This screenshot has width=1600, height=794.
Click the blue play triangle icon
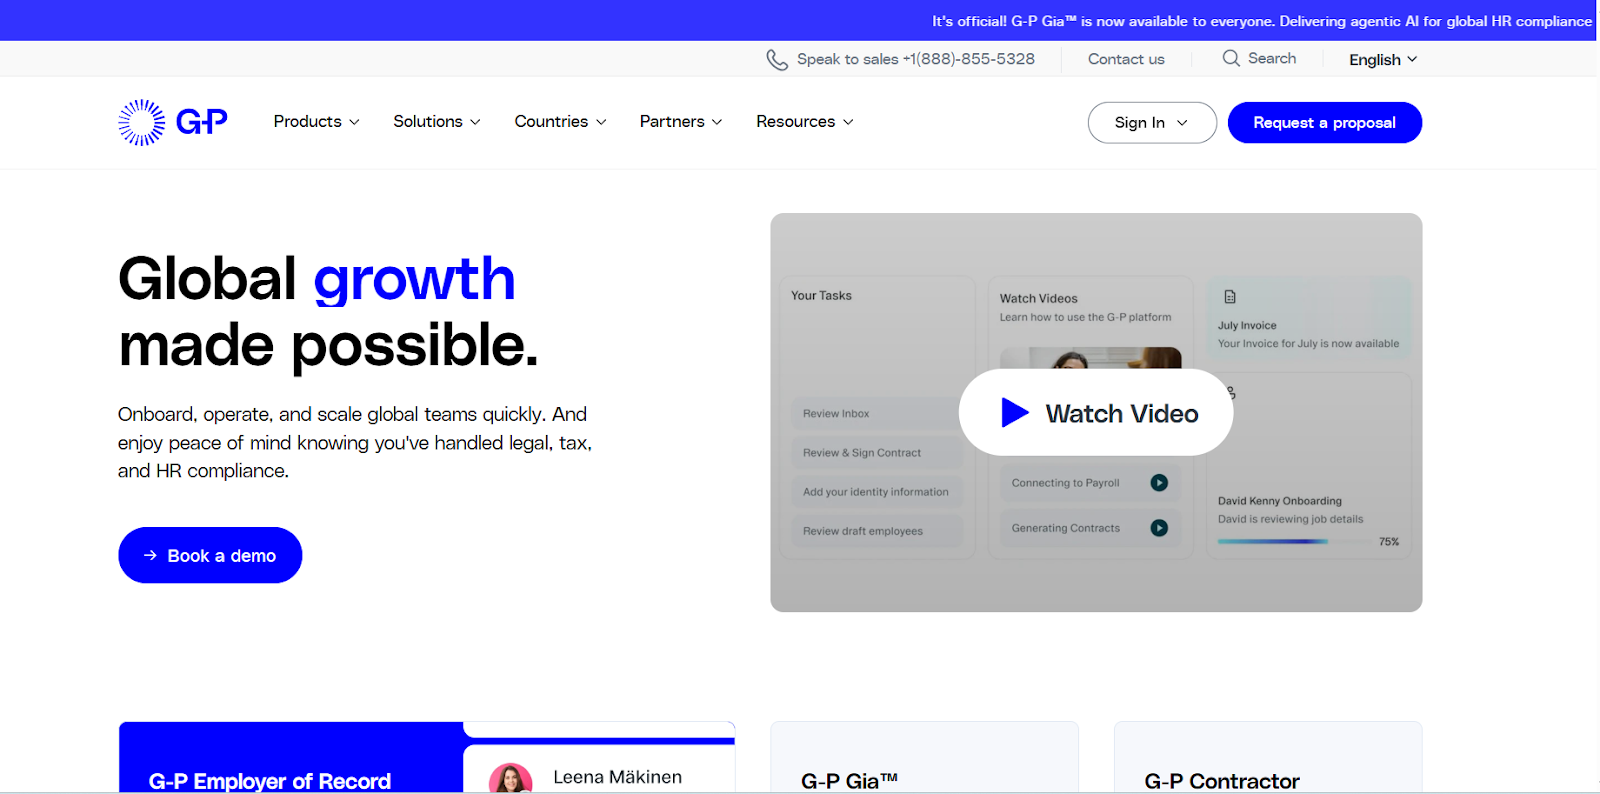tap(1015, 412)
